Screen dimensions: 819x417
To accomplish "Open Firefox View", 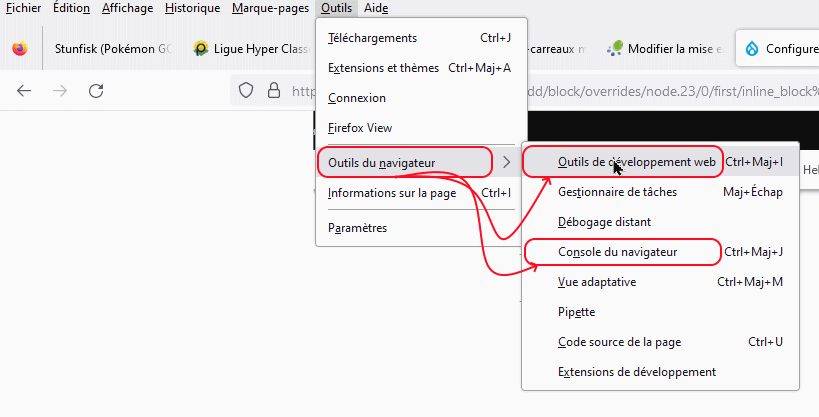I will click(x=422, y=128).
